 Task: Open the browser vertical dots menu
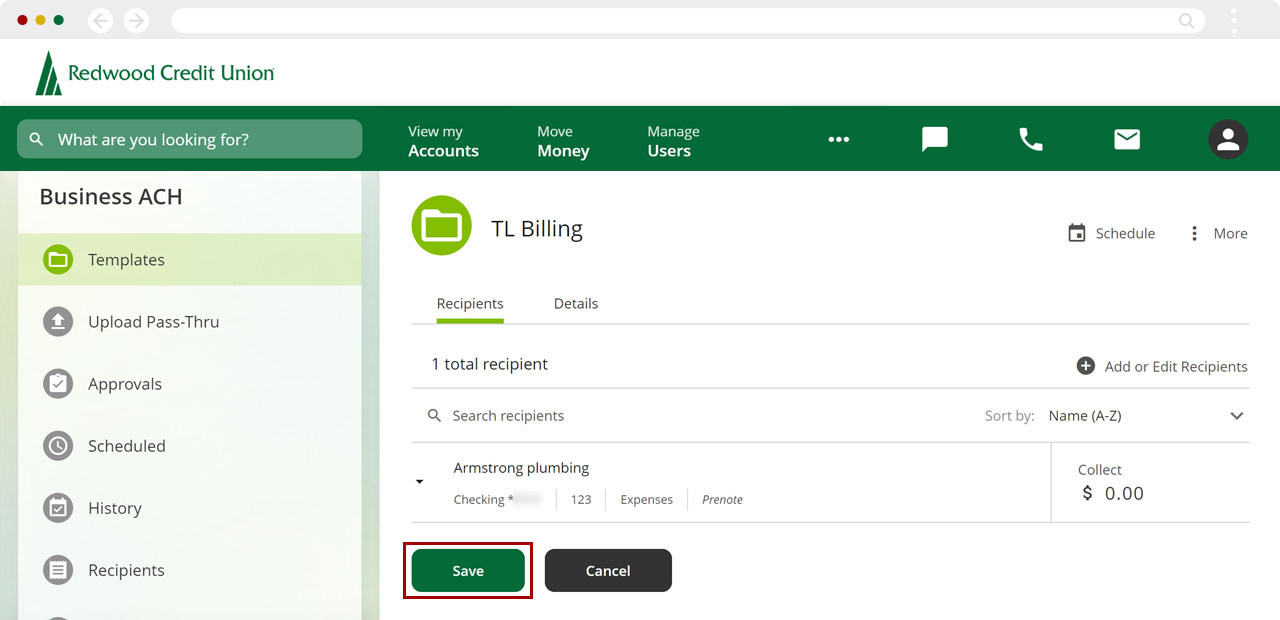(x=1234, y=20)
